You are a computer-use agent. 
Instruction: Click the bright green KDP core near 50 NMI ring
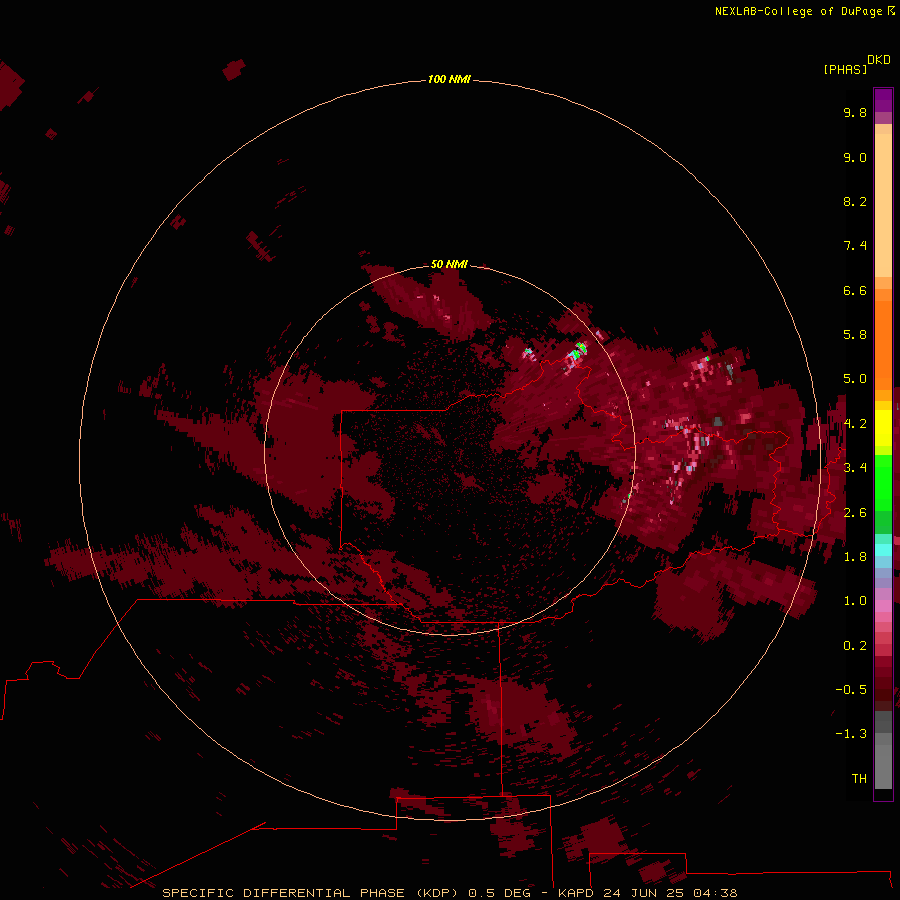click(579, 350)
